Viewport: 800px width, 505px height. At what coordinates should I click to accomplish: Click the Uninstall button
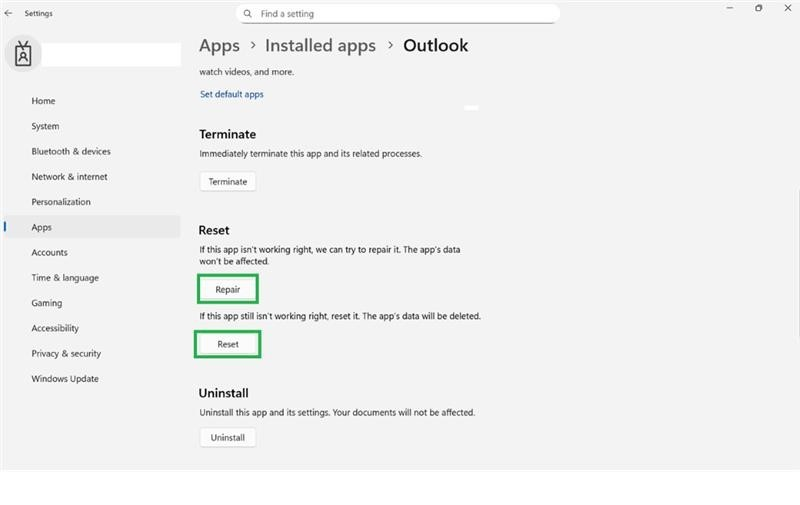point(228,438)
